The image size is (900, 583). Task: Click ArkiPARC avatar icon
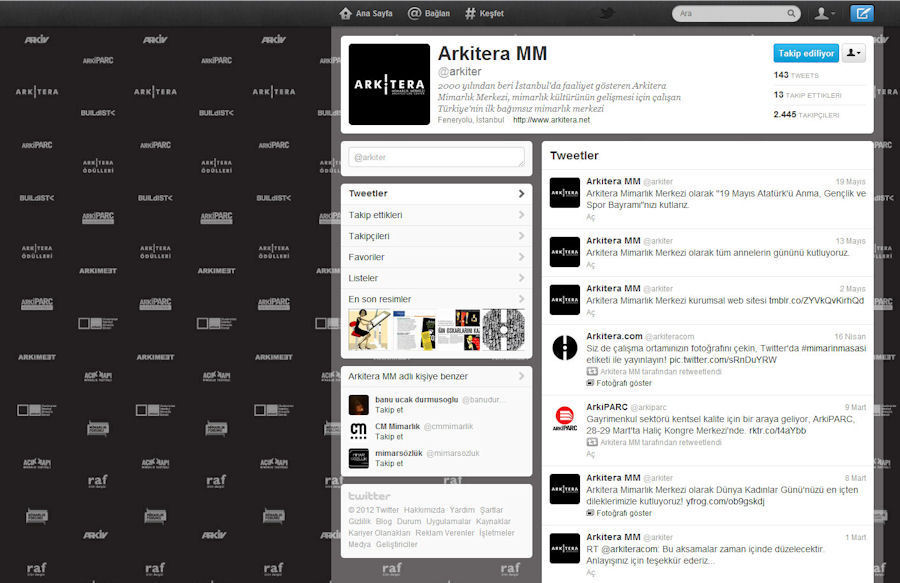point(565,418)
